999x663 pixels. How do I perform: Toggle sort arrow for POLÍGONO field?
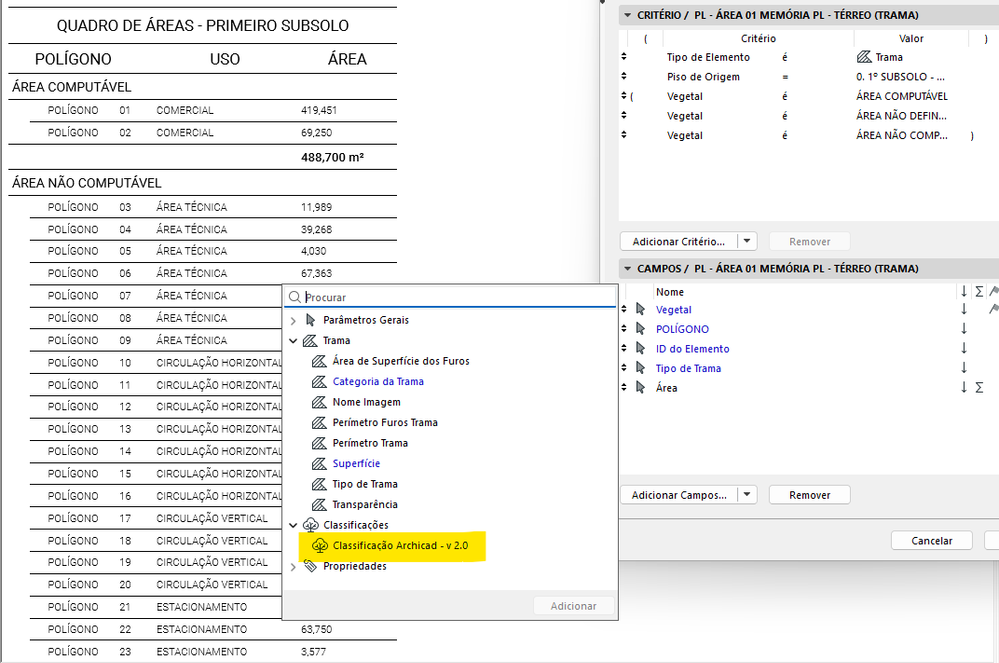[x=964, y=329]
